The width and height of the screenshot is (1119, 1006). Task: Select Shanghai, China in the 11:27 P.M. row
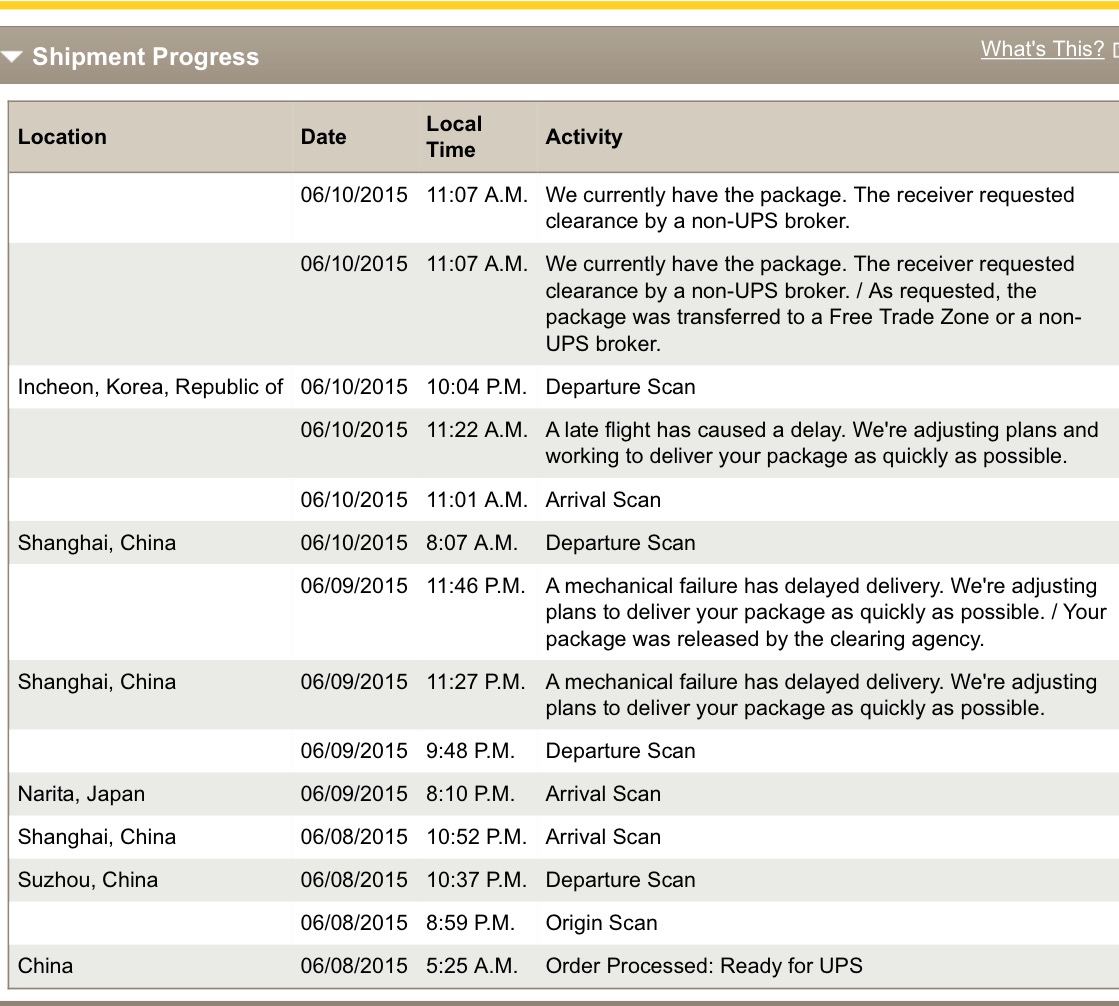[97, 681]
